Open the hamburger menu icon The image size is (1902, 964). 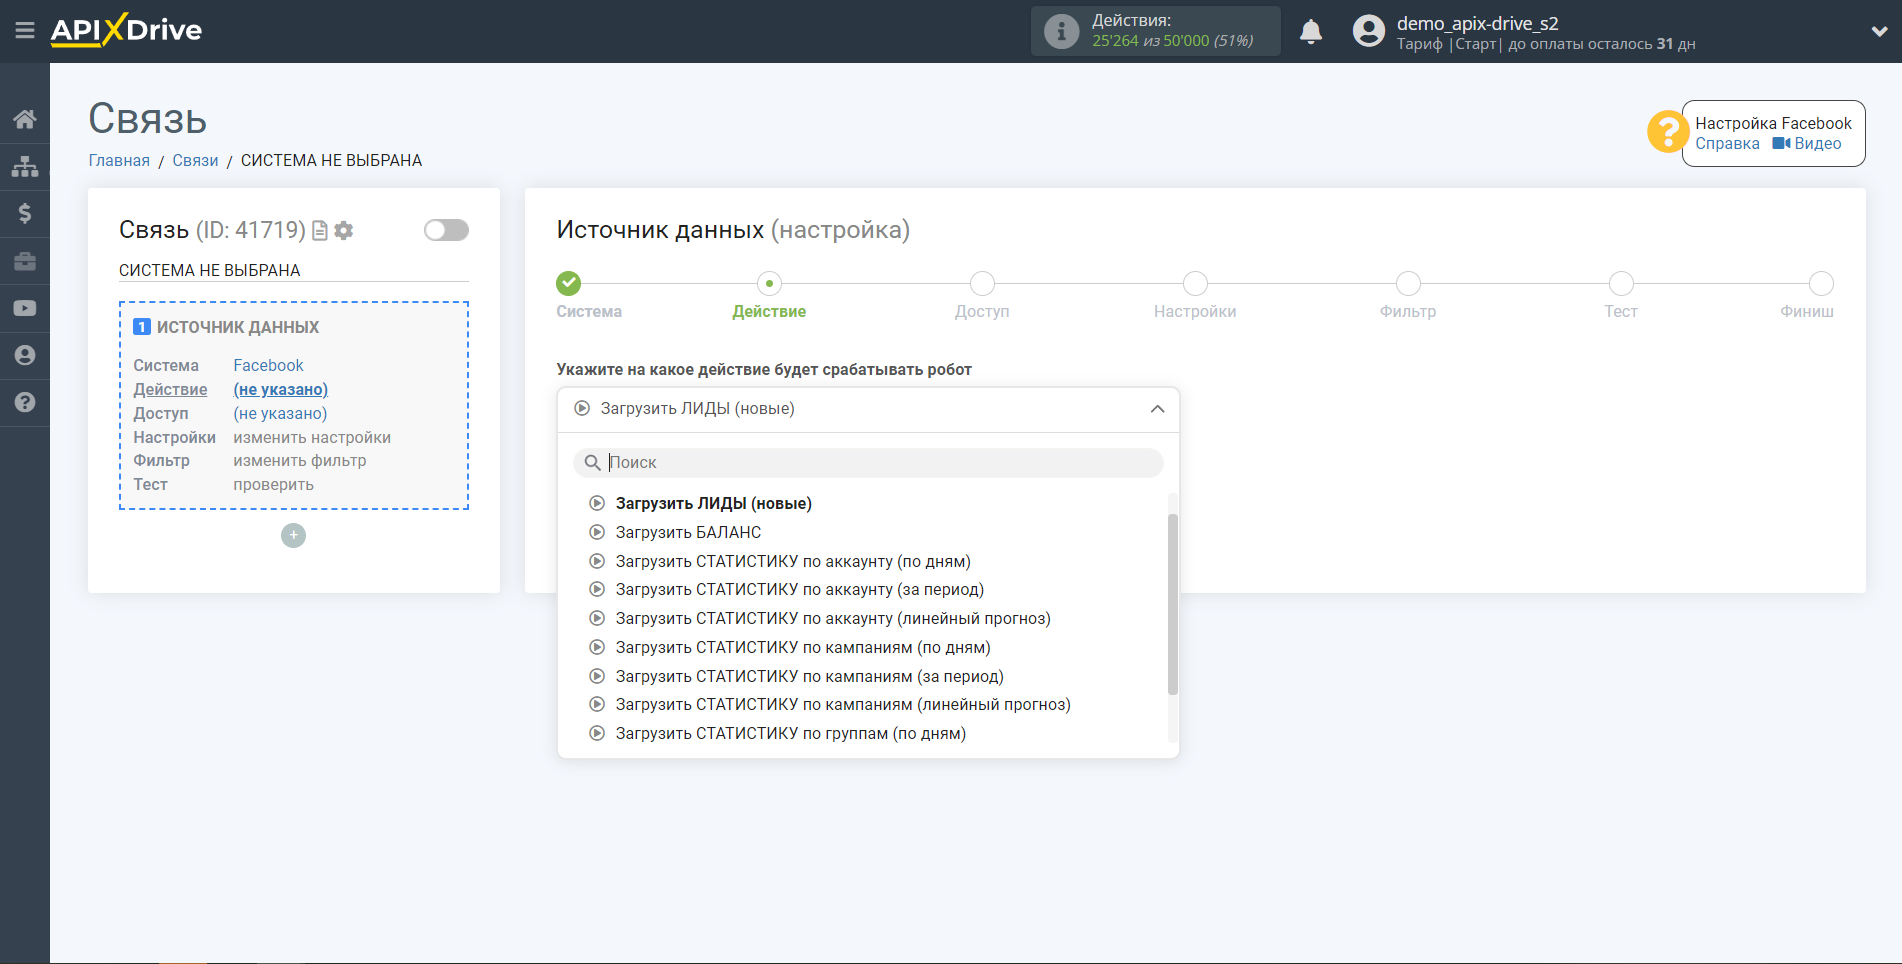(x=25, y=31)
